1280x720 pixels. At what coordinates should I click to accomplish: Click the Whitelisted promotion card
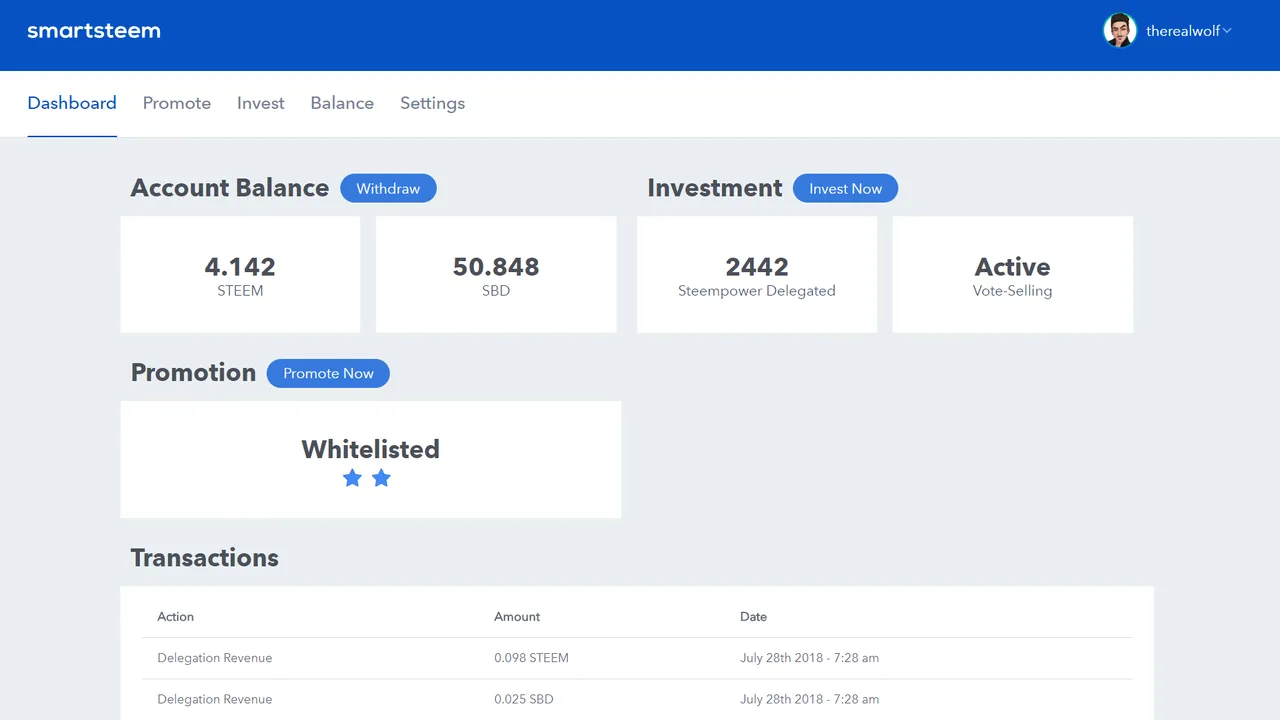(370, 460)
